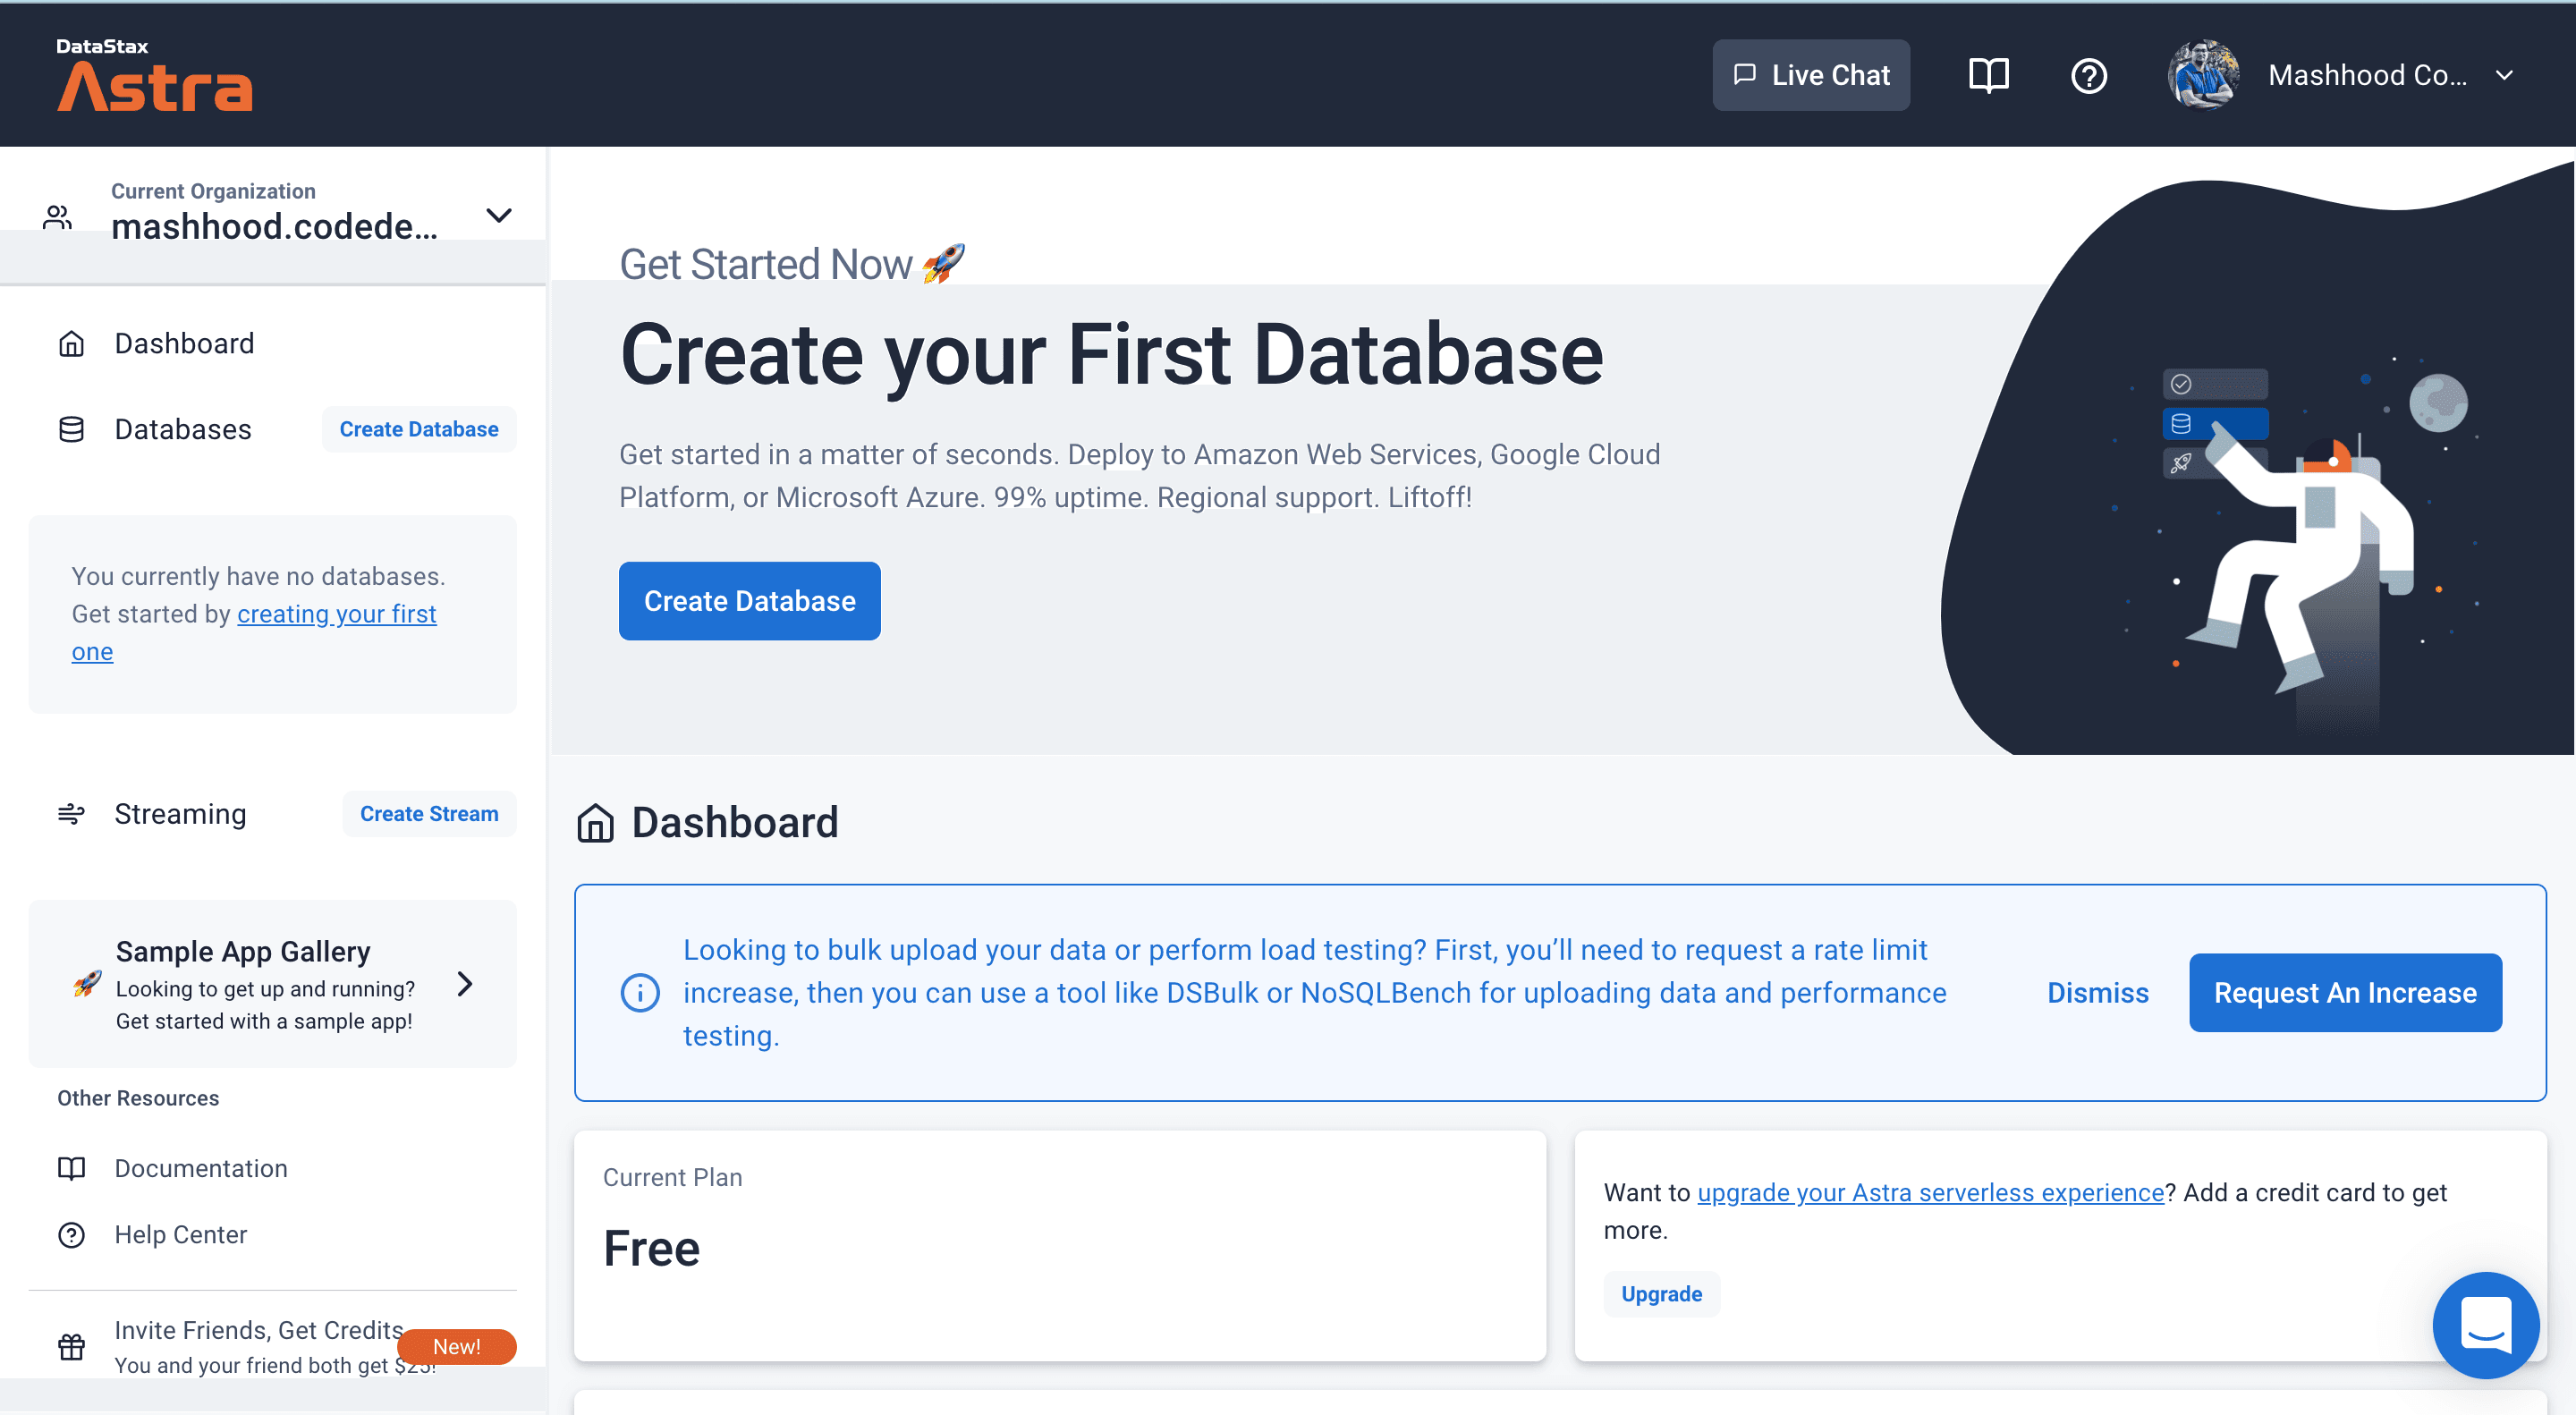Viewport: 2576px width, 1415px height.
Task: Expand the Current Organization selector chevron
Action: 498,215
